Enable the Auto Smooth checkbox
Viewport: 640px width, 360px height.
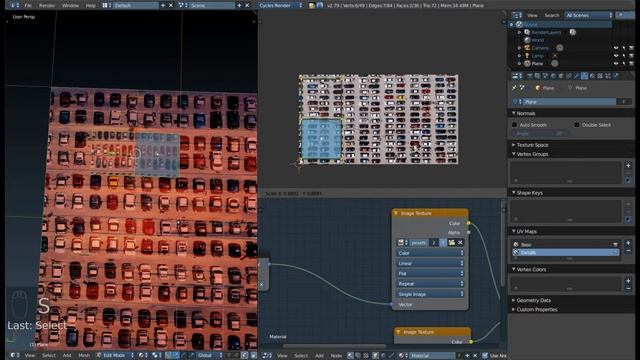pyautogui.click(x=515, y=125)
